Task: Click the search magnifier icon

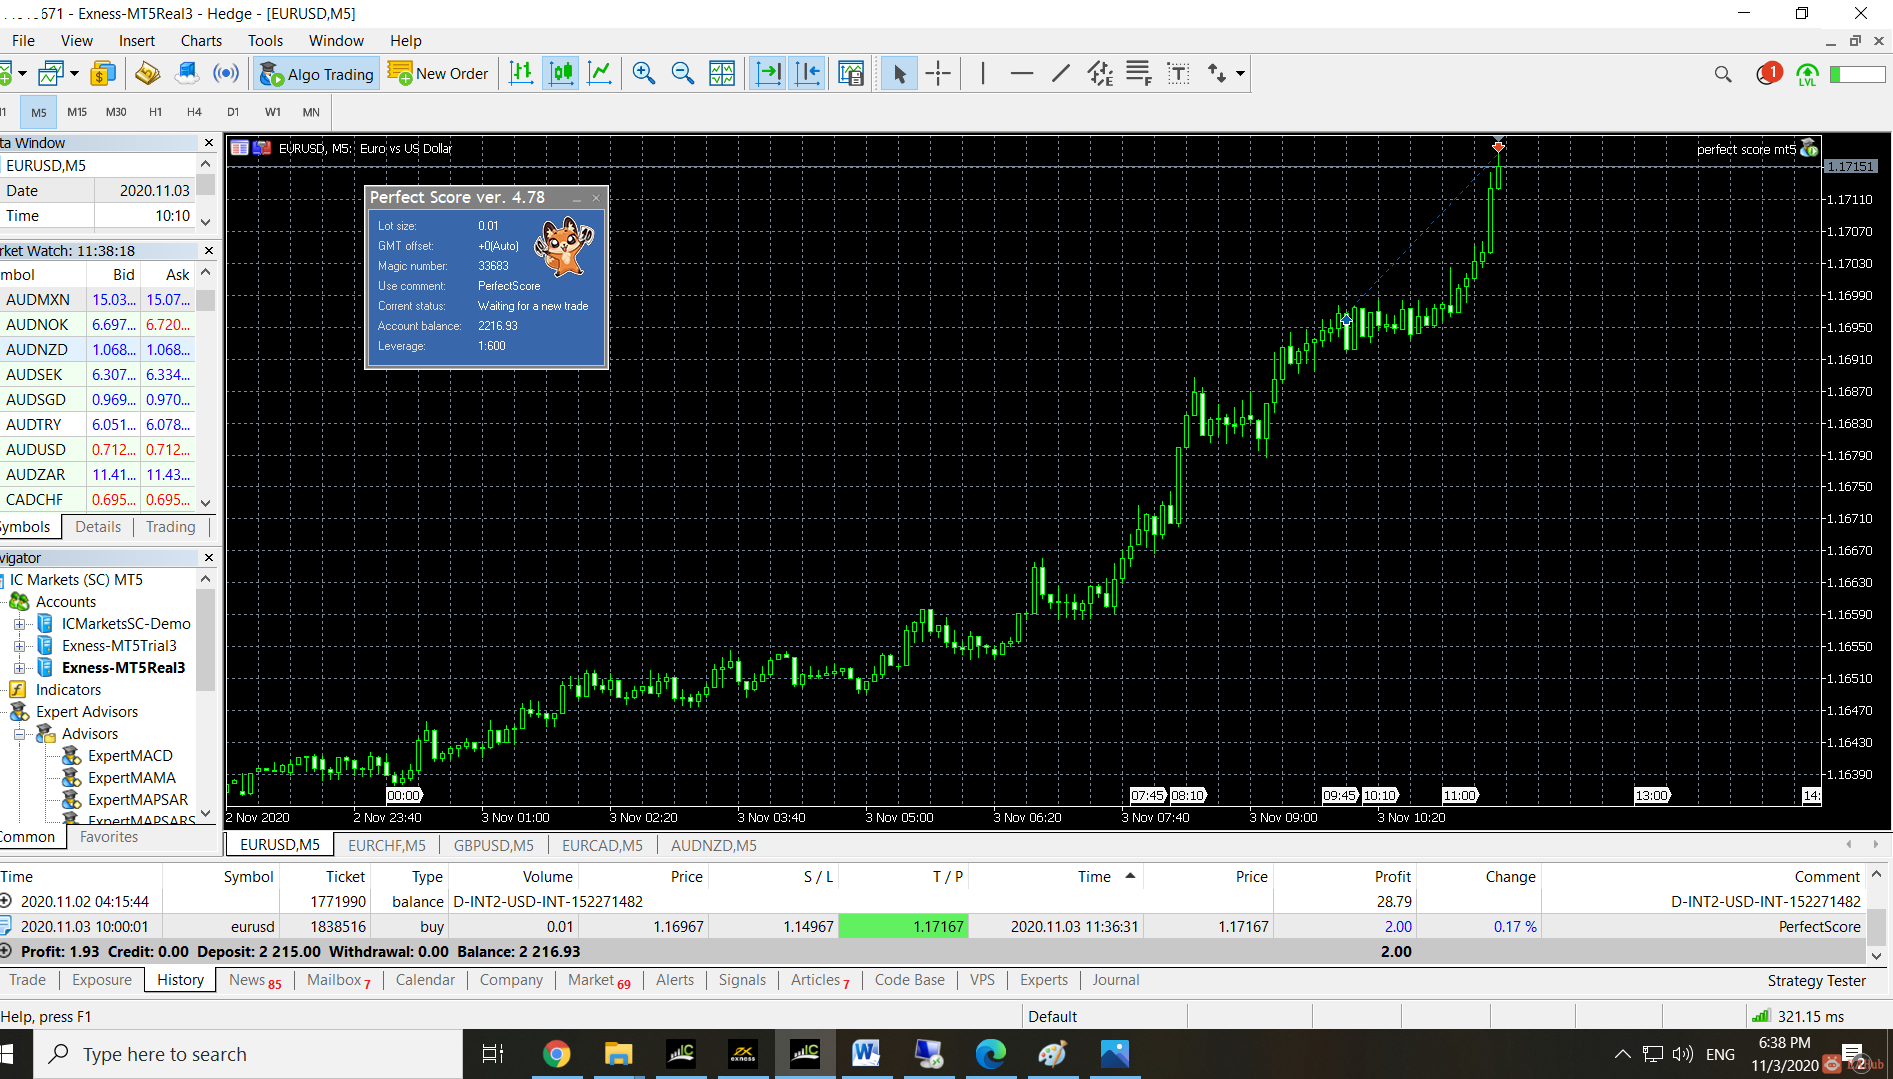Action: pos(1722,74)
